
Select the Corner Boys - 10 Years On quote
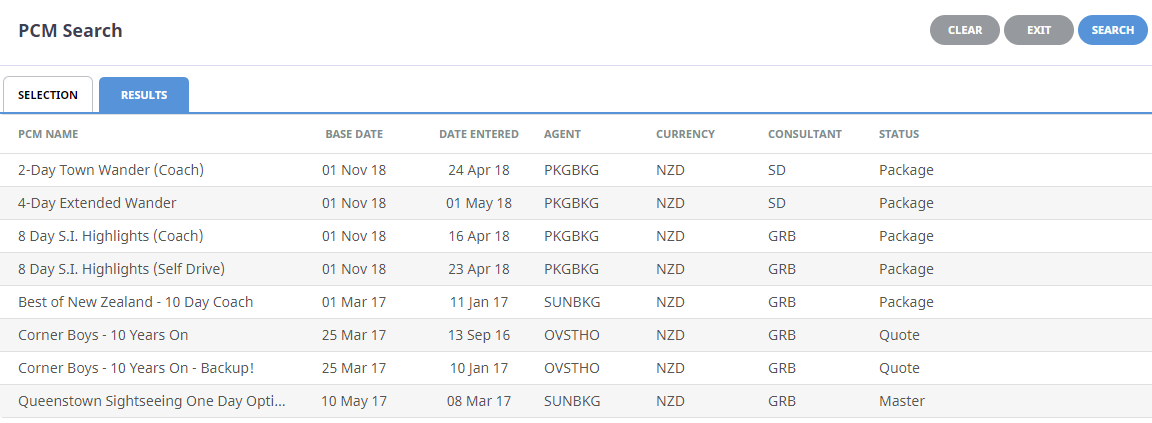coord(576,336)
